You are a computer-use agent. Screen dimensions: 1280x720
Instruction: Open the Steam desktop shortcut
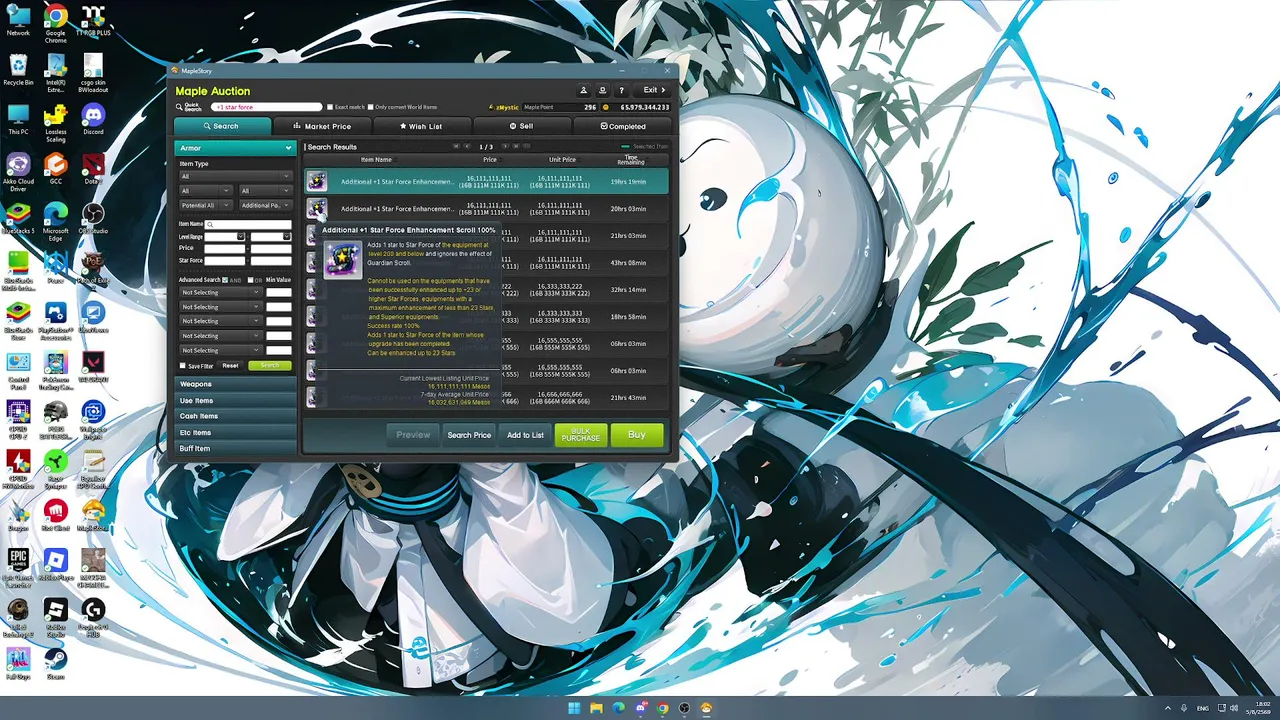click(x=56, y=664)
